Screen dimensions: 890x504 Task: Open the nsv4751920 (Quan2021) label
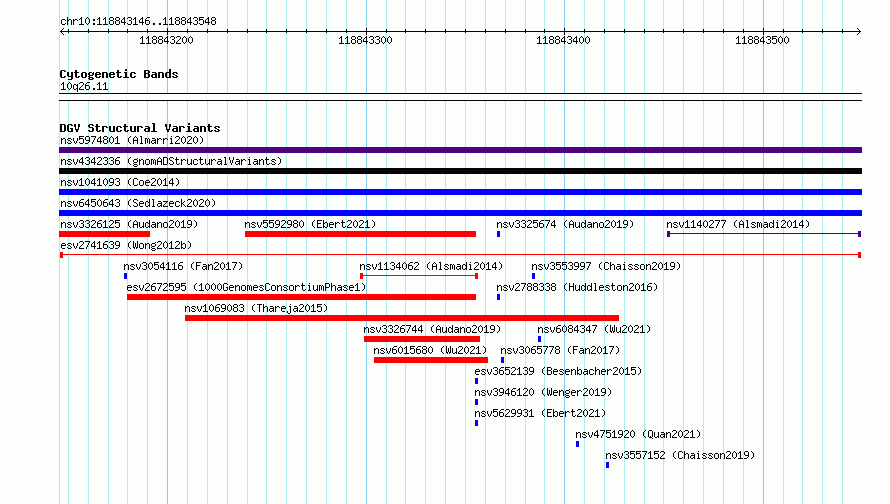(638, 434)
